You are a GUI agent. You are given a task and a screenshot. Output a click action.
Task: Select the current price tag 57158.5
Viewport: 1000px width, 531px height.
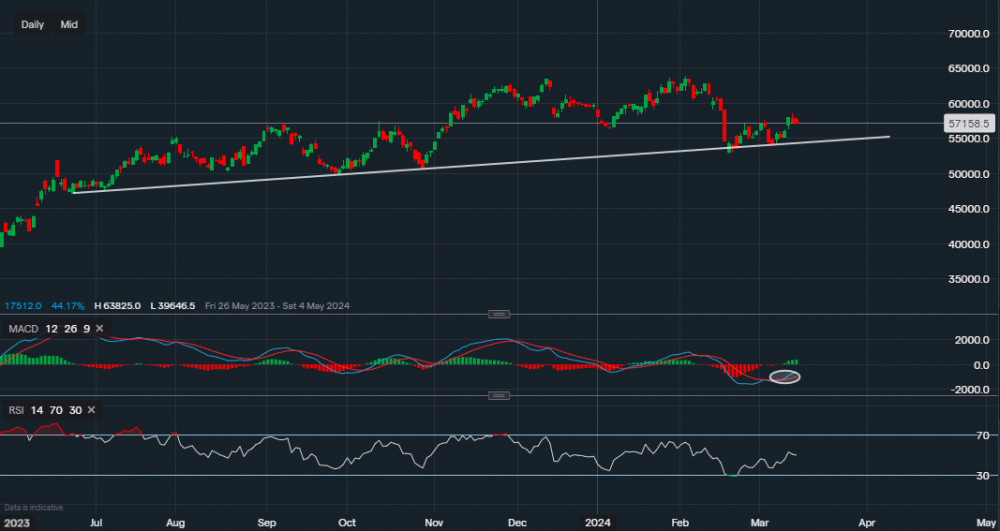point(967,124)
